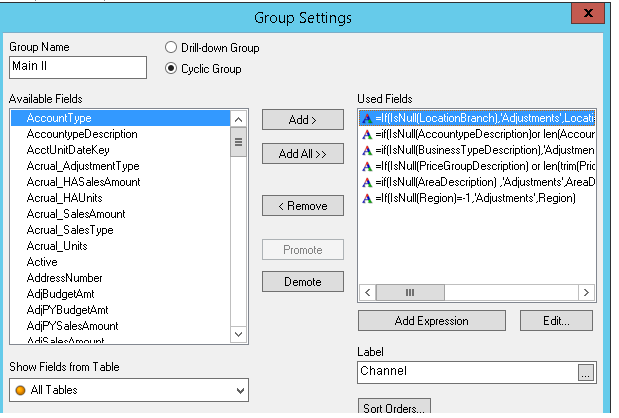Image resolution: width=619 pixels, height=418 pixels.
Task: Click the expression icon beside the AccountypeDescription entry
Action: (x=366, y=134)
